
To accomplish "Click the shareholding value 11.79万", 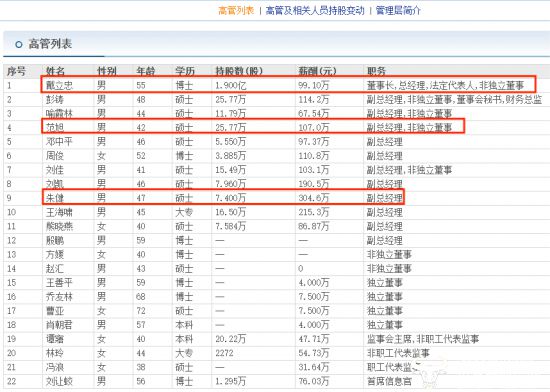I will click(x=230, y=114).
